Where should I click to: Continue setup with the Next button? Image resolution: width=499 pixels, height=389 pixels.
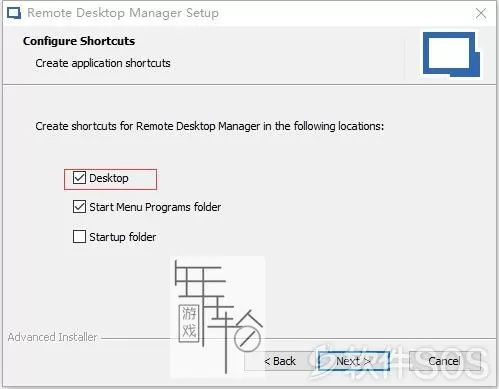(x=354, y=361)
